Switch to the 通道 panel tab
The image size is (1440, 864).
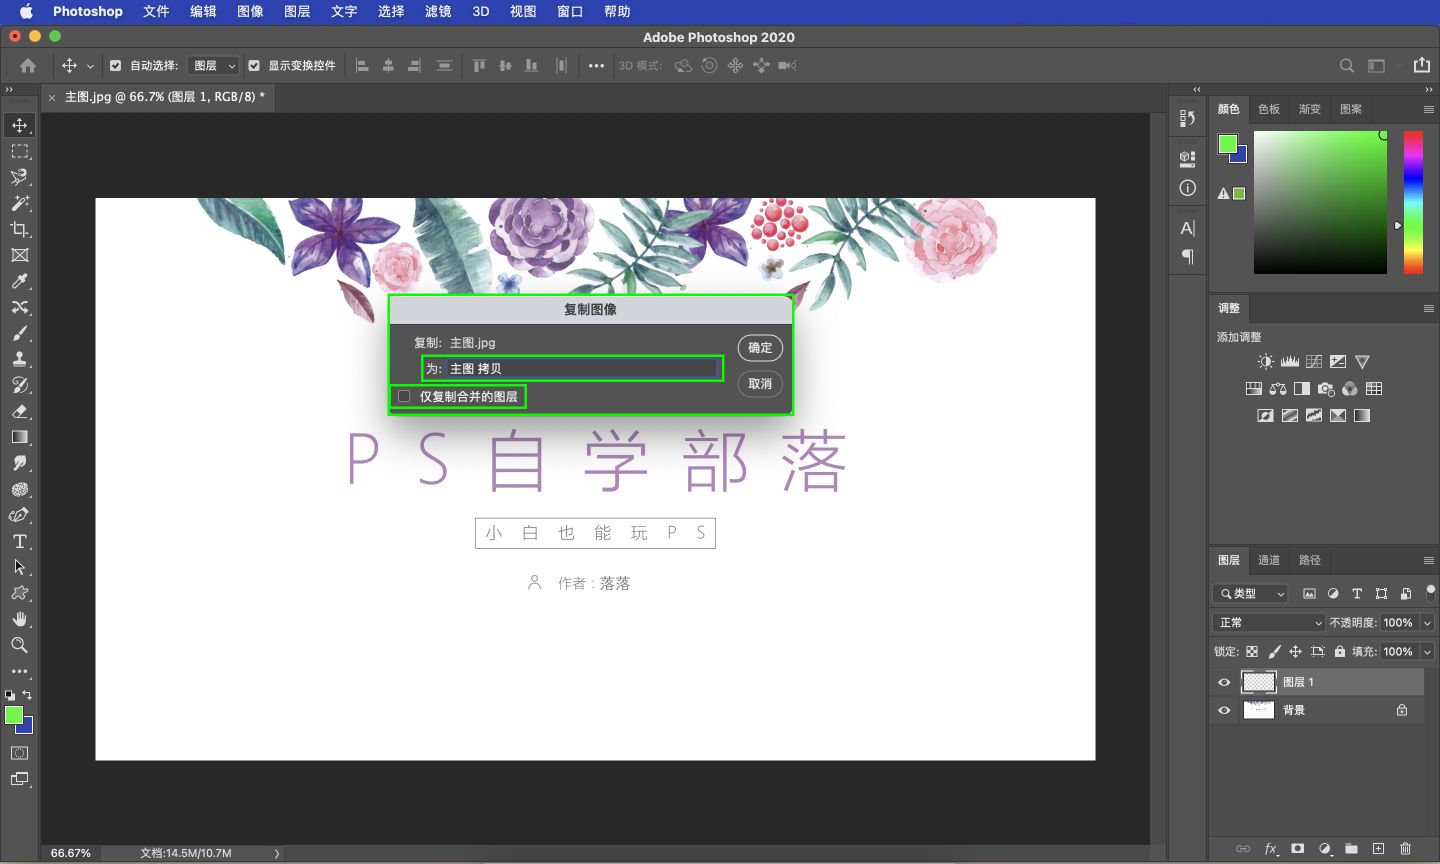click(x=1268, y=560)
